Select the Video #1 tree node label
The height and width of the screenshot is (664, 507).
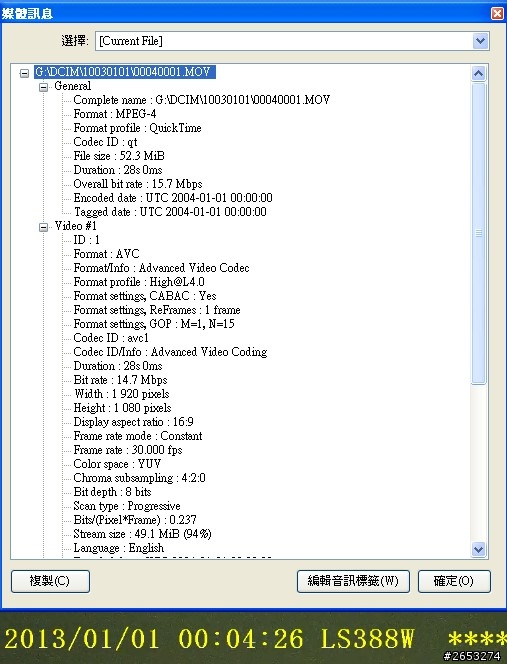coord(75,226)
